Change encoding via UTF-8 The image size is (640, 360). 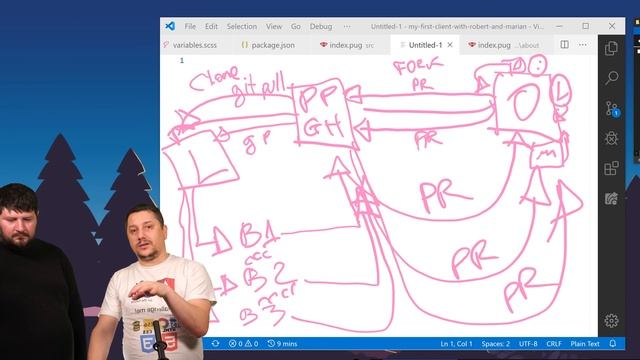click(x=528, y=344)
